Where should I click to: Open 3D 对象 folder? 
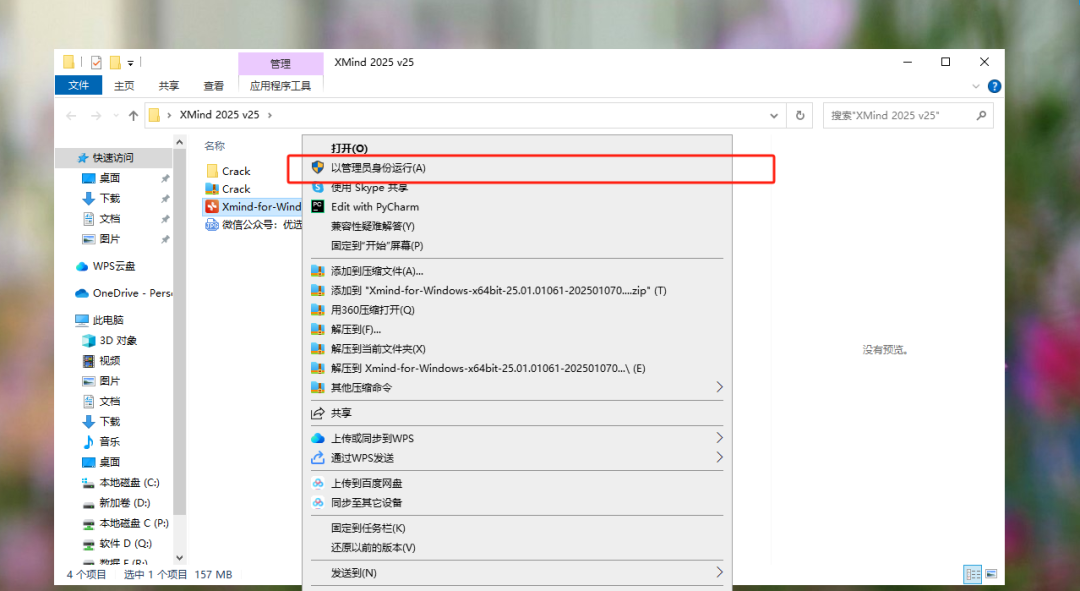(x=118, y=340)
